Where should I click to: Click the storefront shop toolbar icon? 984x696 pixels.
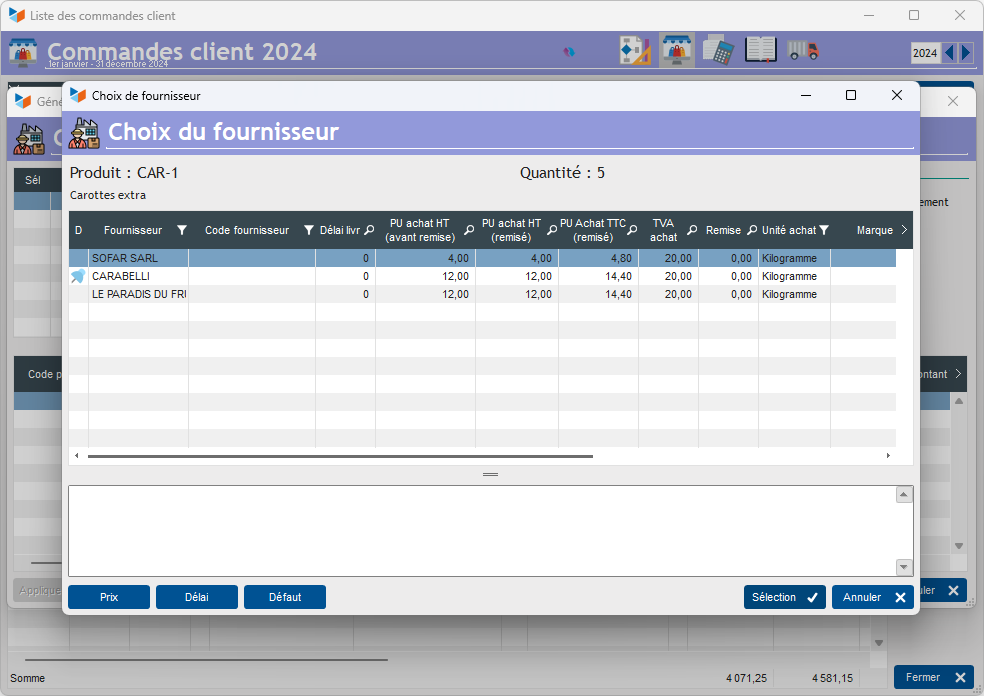(x=677, y=50)
